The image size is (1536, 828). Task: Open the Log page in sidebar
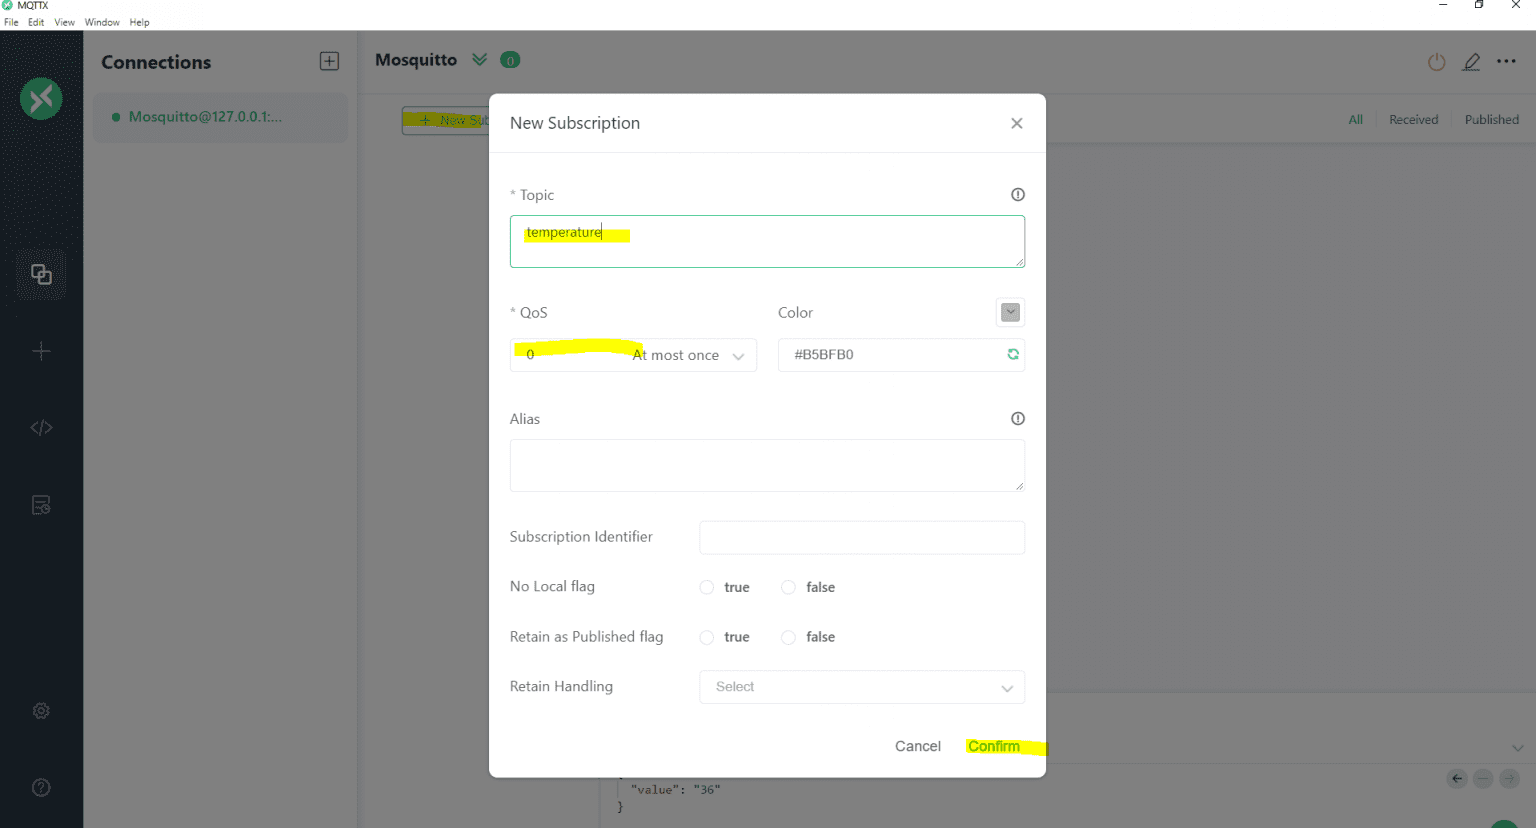click(41, 505)
